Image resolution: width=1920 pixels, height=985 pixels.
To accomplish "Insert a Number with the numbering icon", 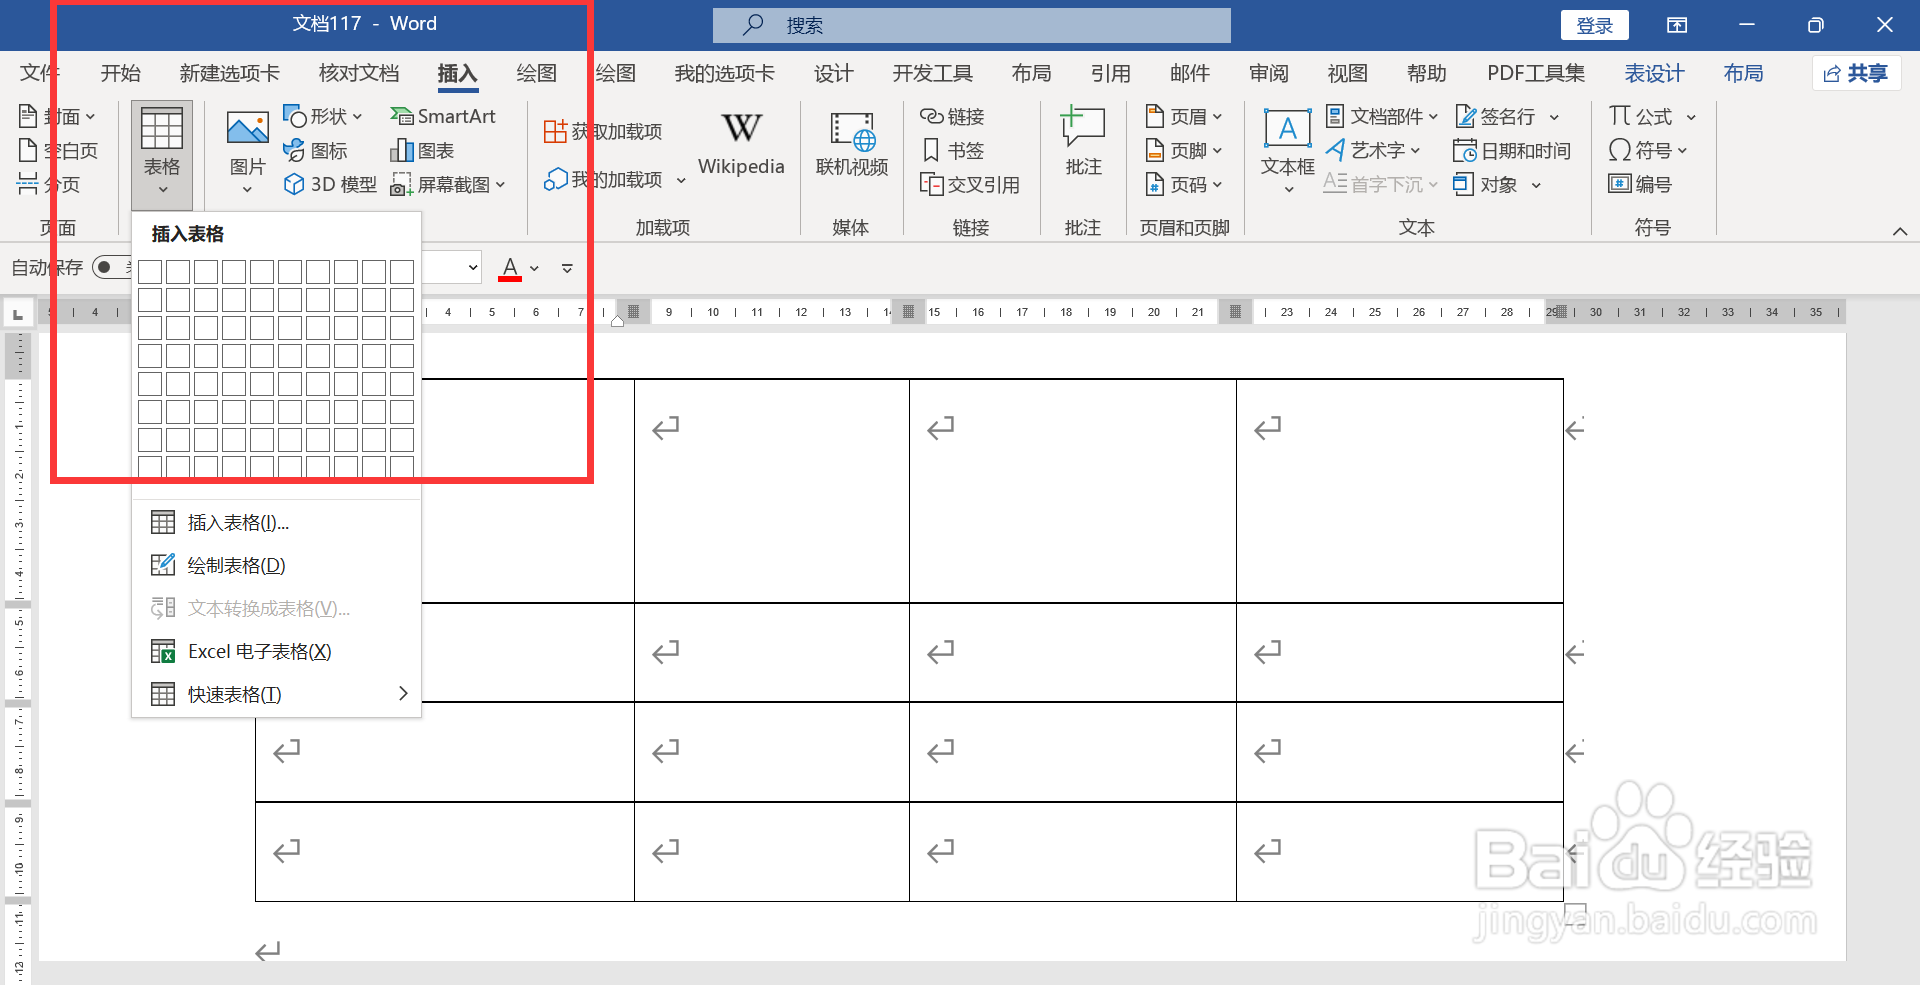I will (x=1640, y=184).
